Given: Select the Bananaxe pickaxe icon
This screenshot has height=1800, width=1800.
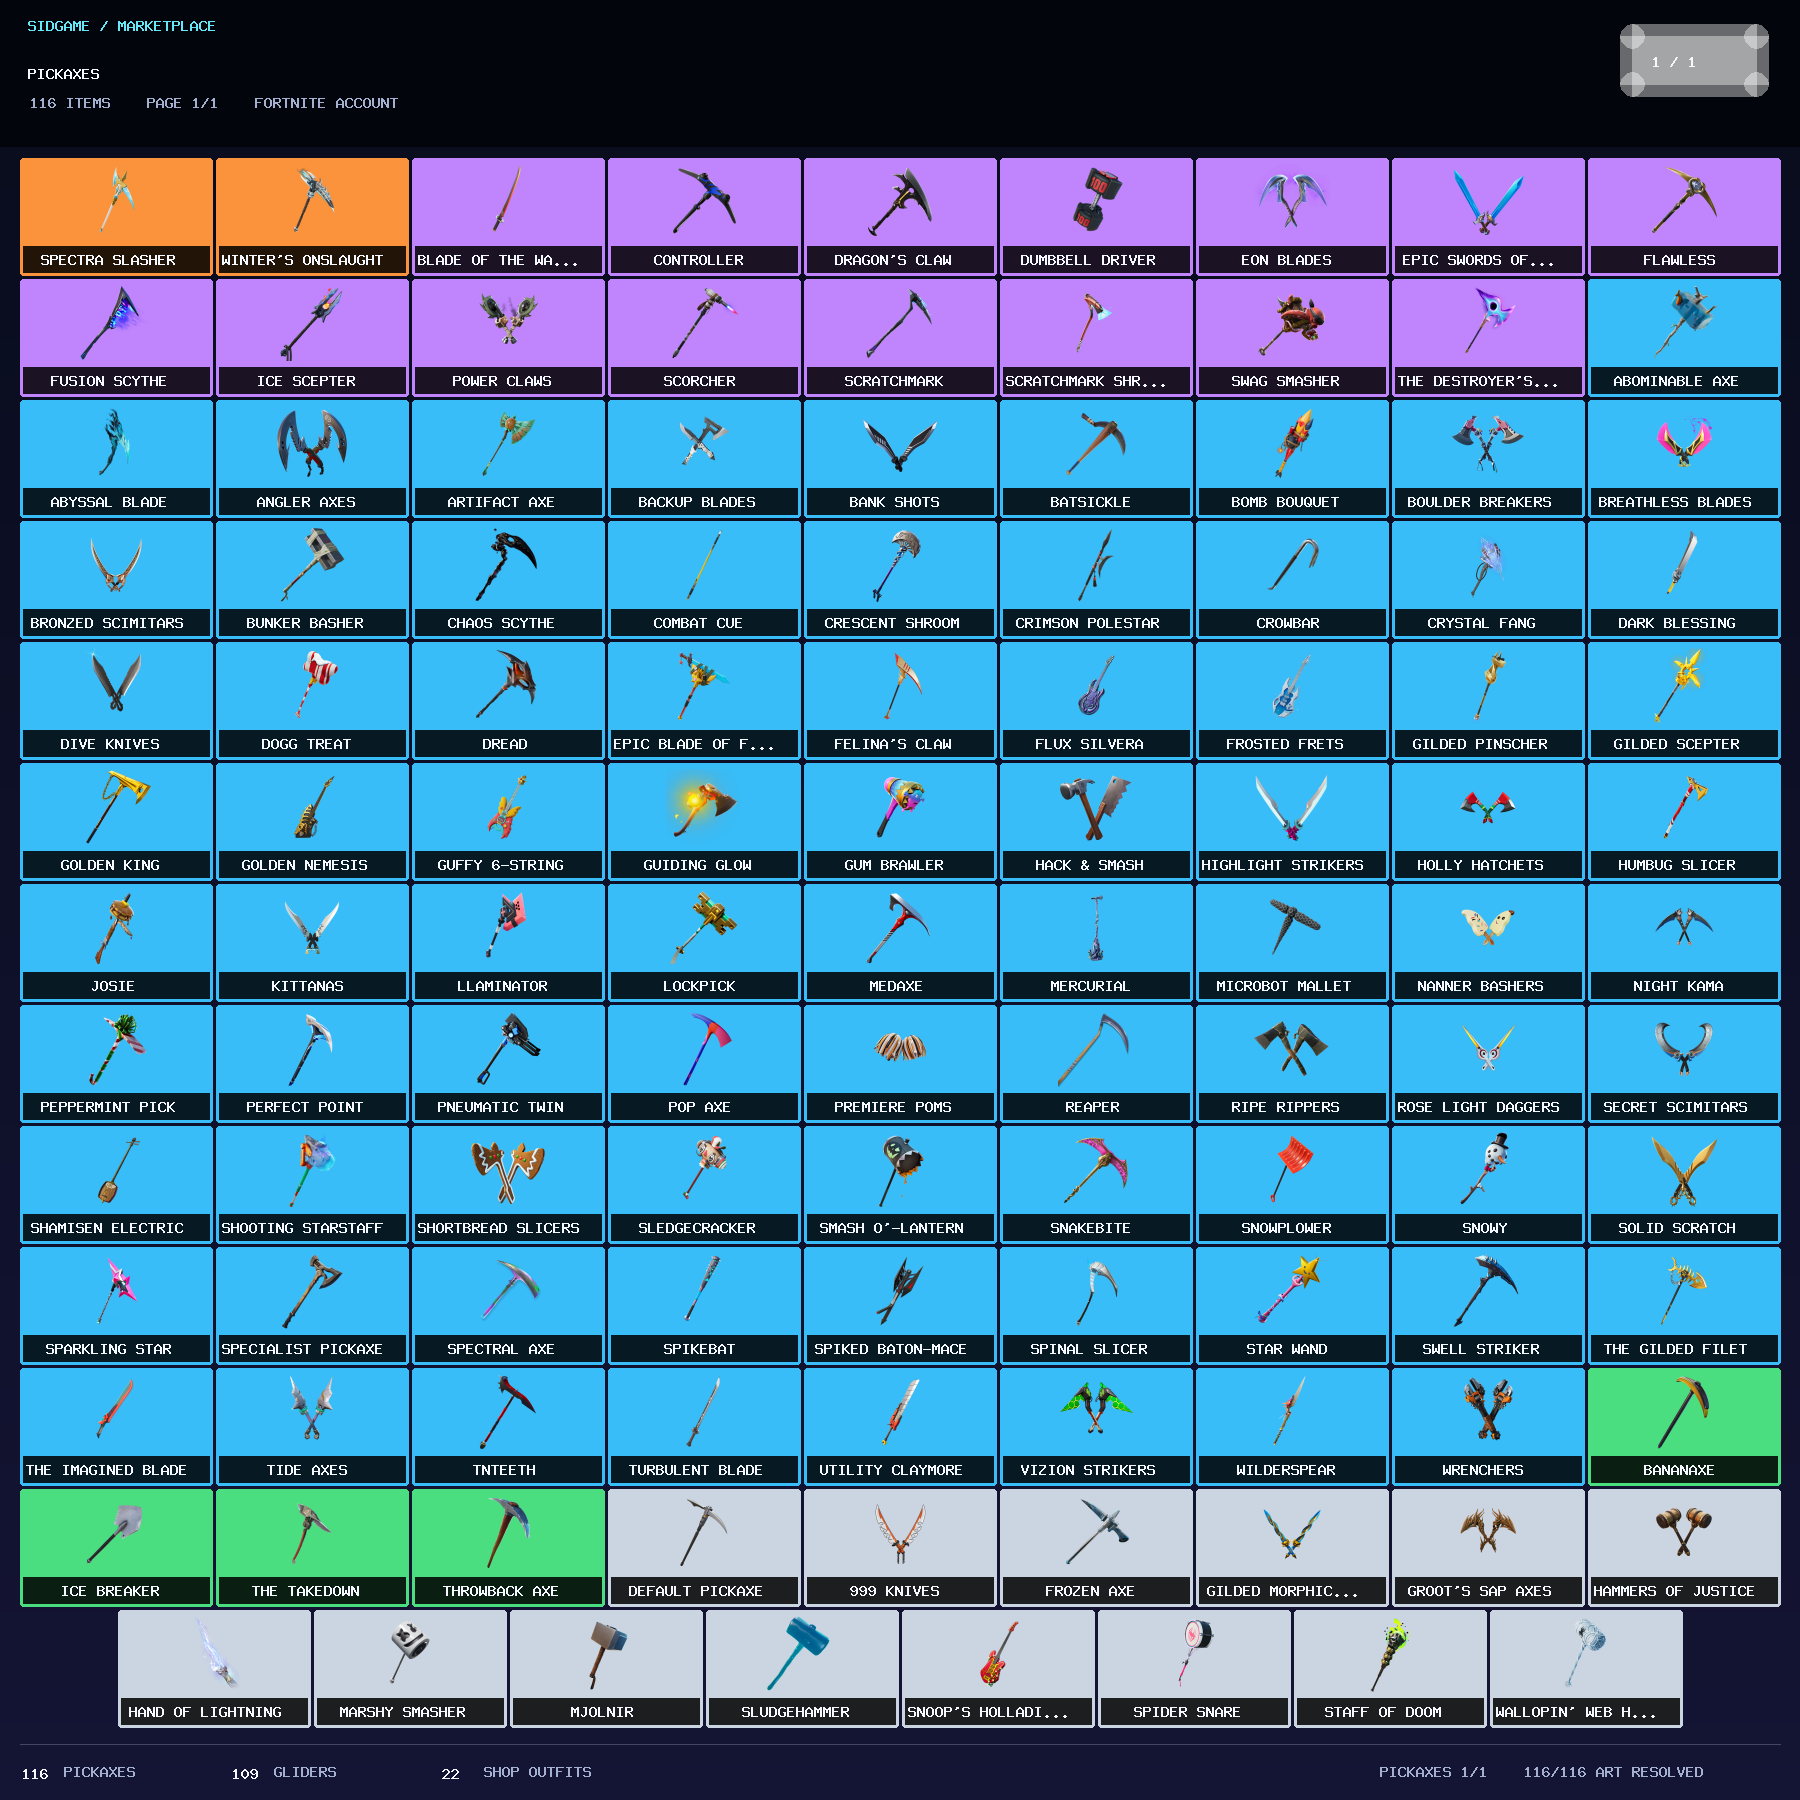Looking at the screenshot, I should (x=1684, y=1410).
